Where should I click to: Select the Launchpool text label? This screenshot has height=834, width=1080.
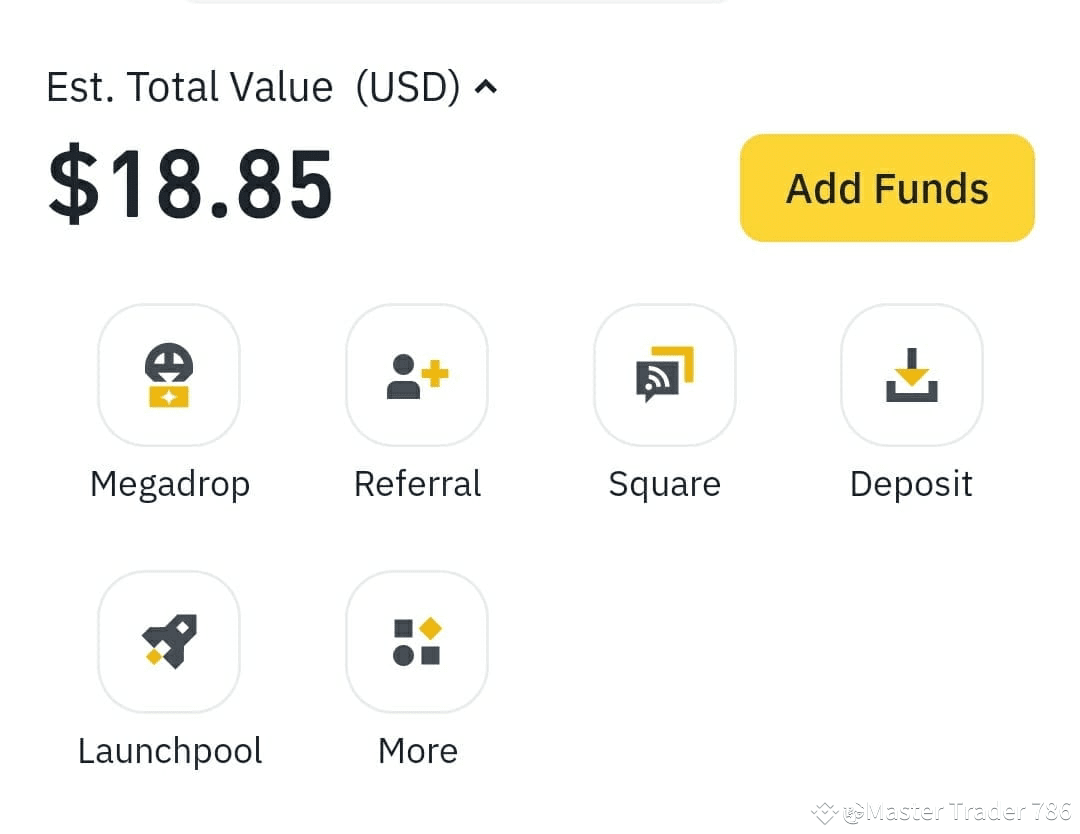tap(169, 751)
